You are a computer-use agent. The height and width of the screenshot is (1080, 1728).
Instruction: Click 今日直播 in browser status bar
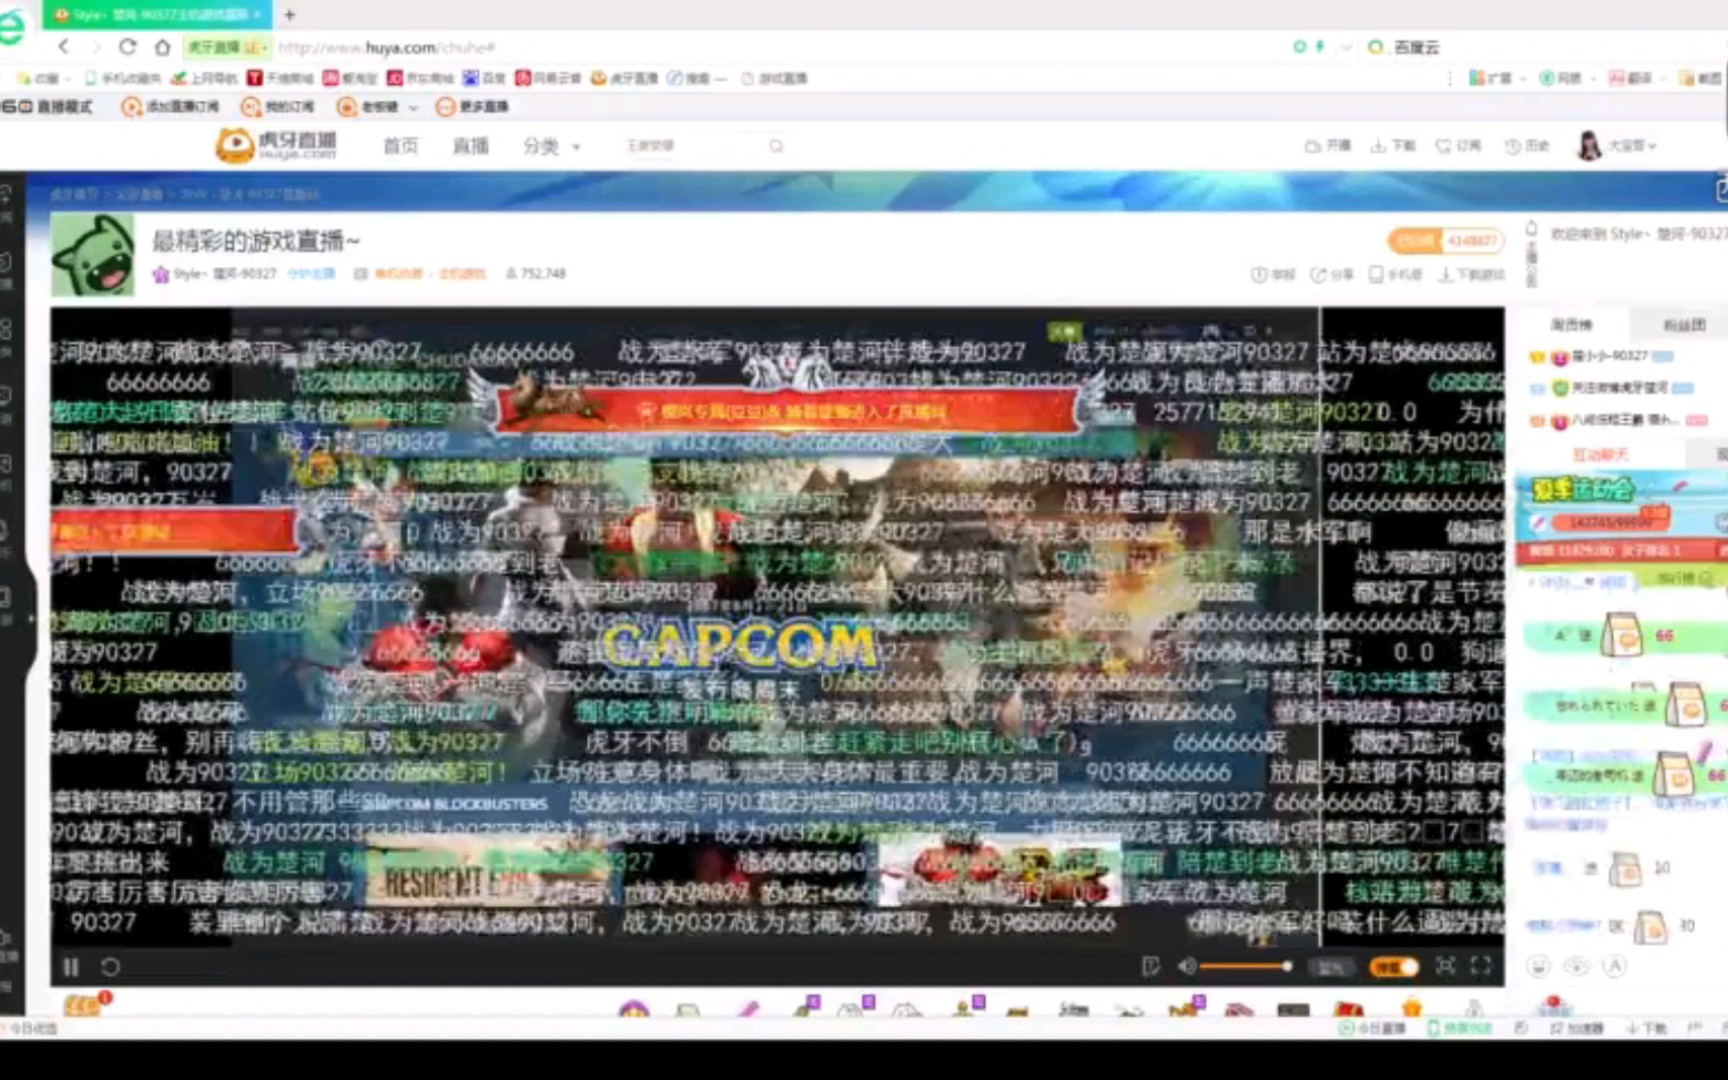1372,1027
